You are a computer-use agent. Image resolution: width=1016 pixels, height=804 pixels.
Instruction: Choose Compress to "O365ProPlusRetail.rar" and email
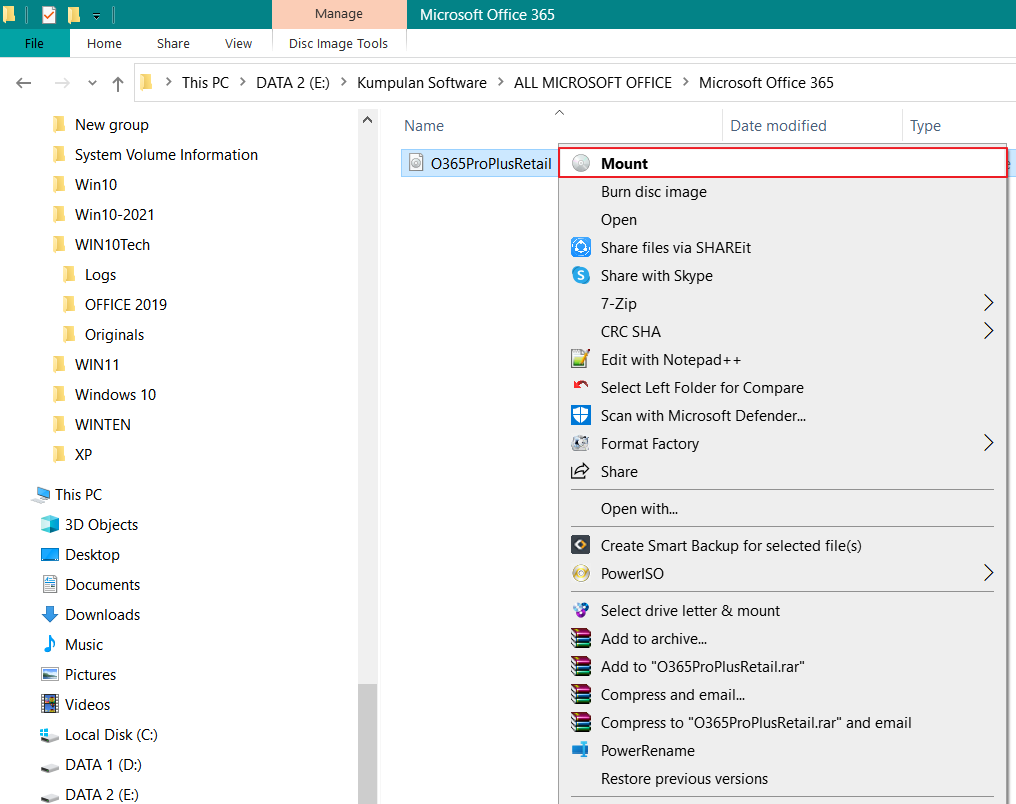click(x=756, y=722)
